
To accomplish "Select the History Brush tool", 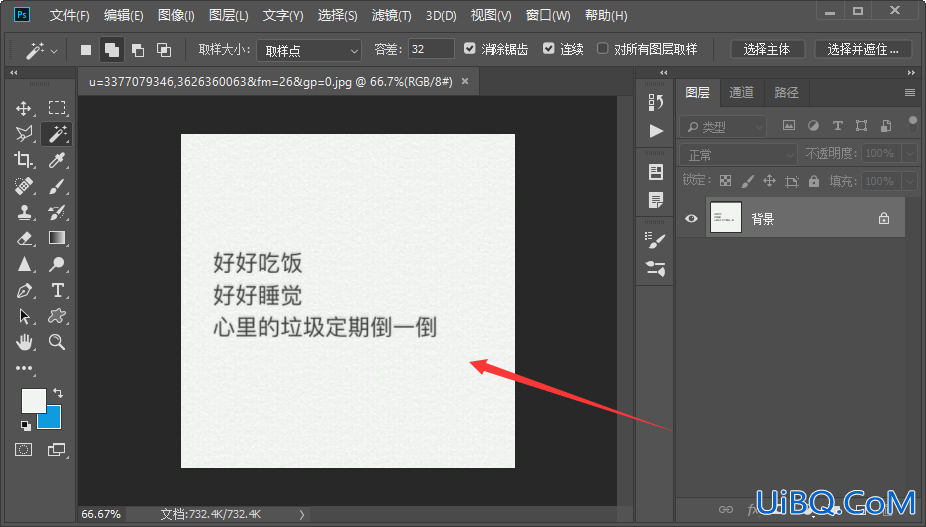I will tap(57, 212).
